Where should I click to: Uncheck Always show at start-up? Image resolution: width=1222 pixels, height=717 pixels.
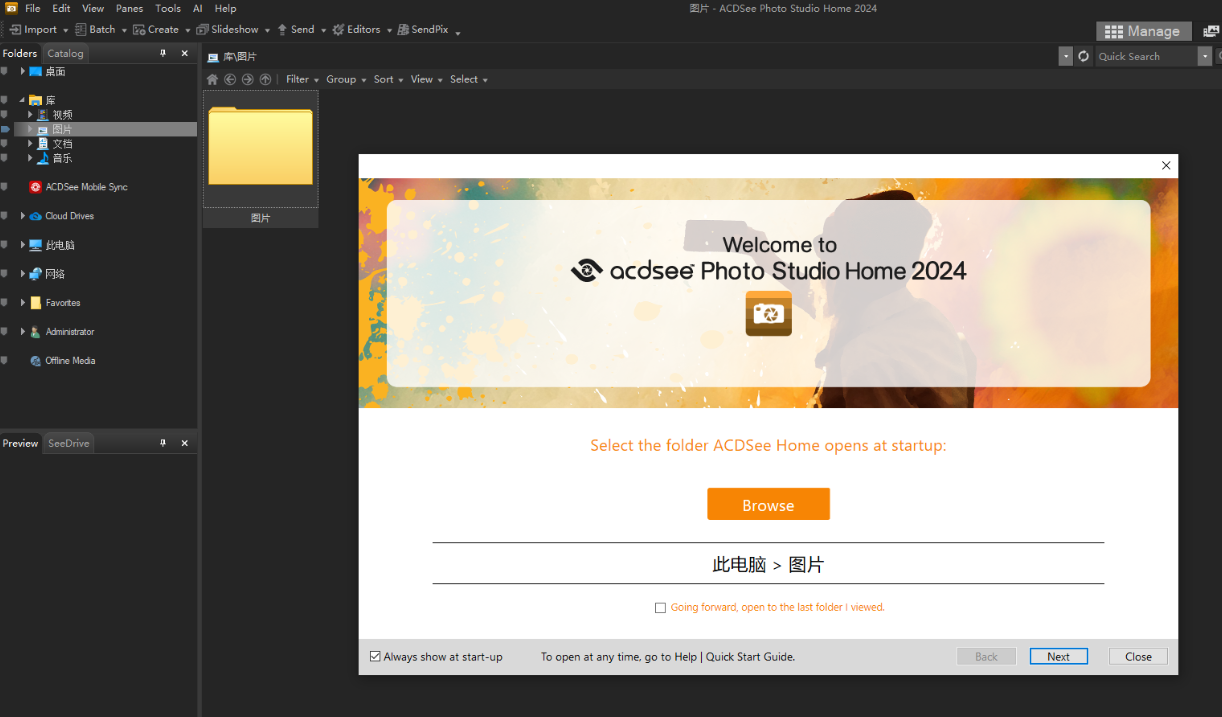tap(375, 657)
